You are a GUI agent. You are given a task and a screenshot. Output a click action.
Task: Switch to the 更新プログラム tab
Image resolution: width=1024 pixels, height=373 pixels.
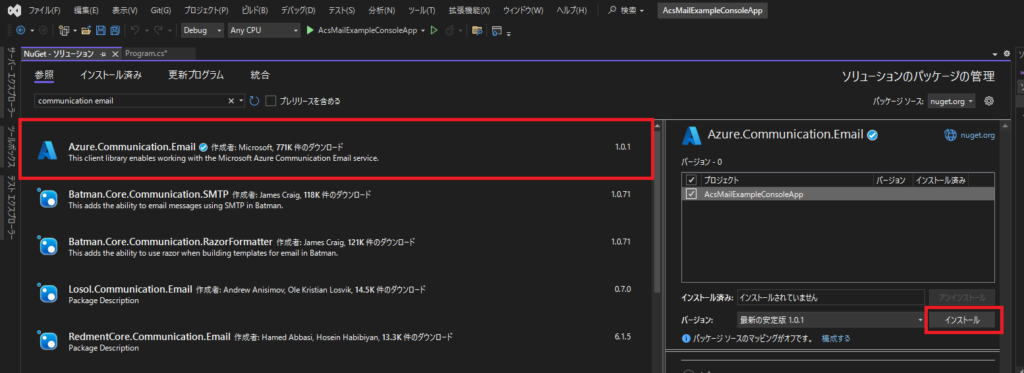(196, 75)
